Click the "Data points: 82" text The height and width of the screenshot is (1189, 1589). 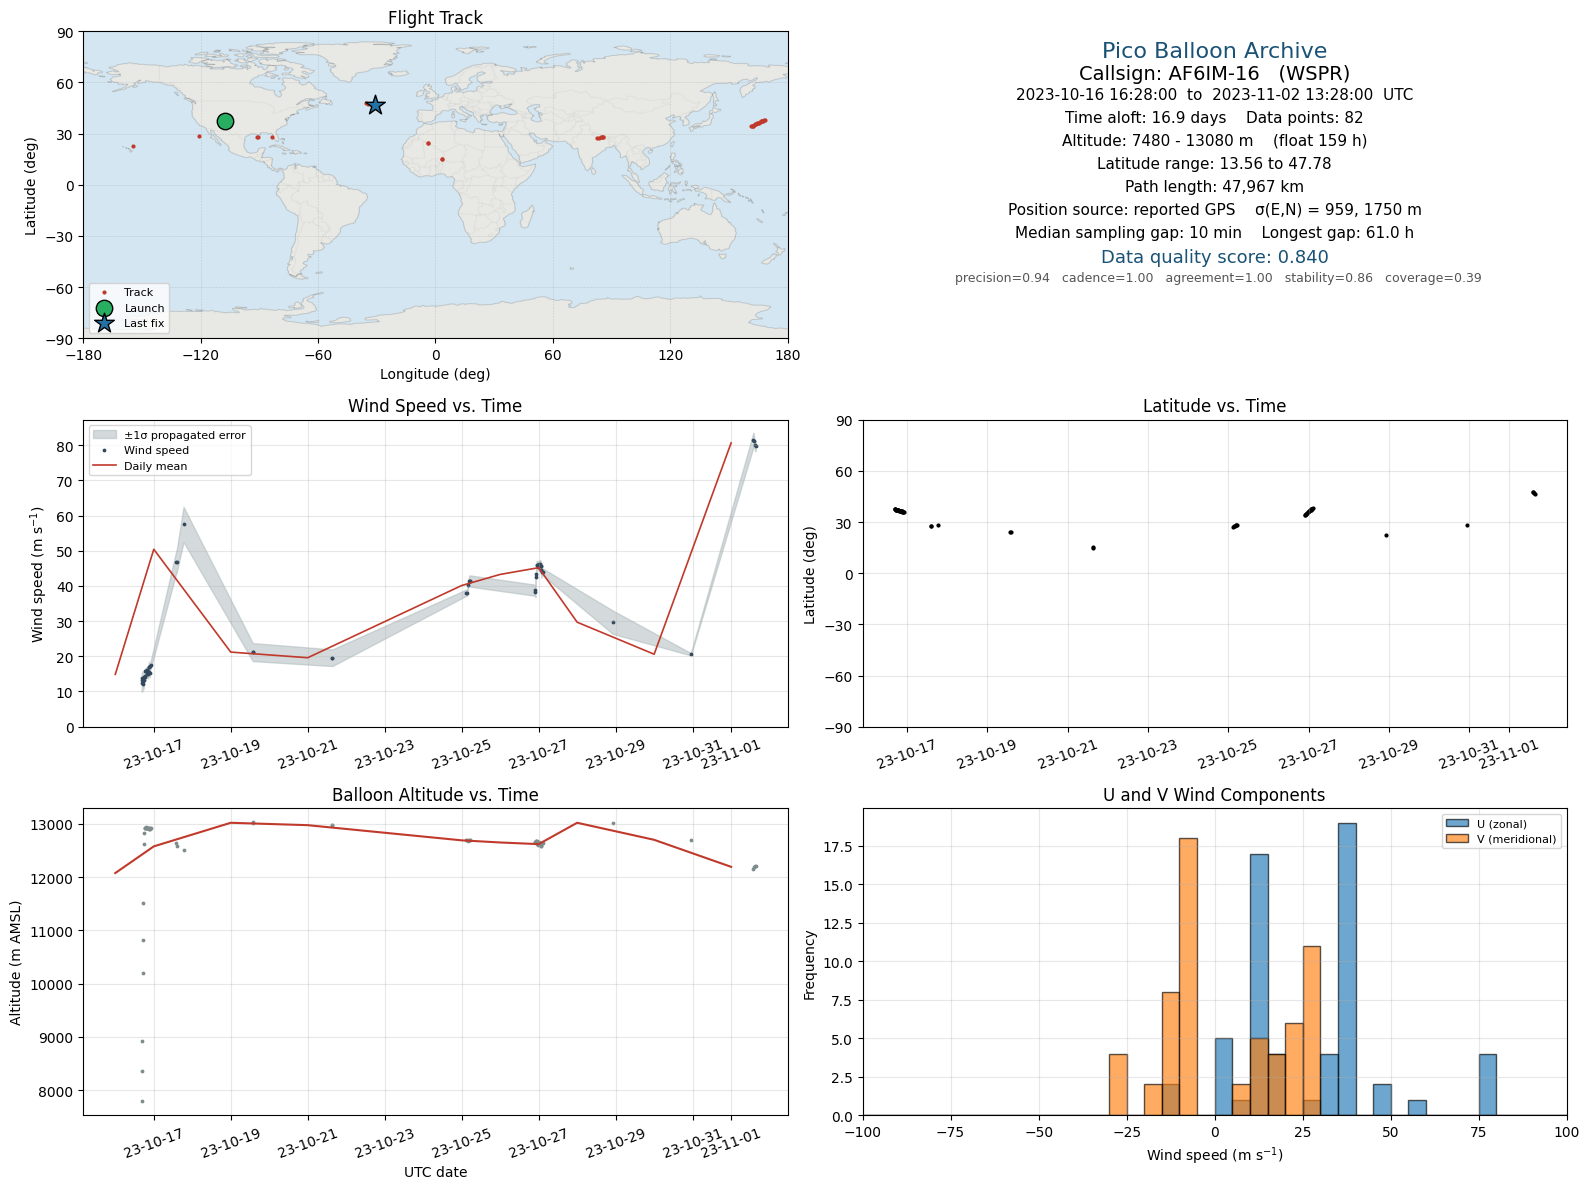(x=1305, y=118)
